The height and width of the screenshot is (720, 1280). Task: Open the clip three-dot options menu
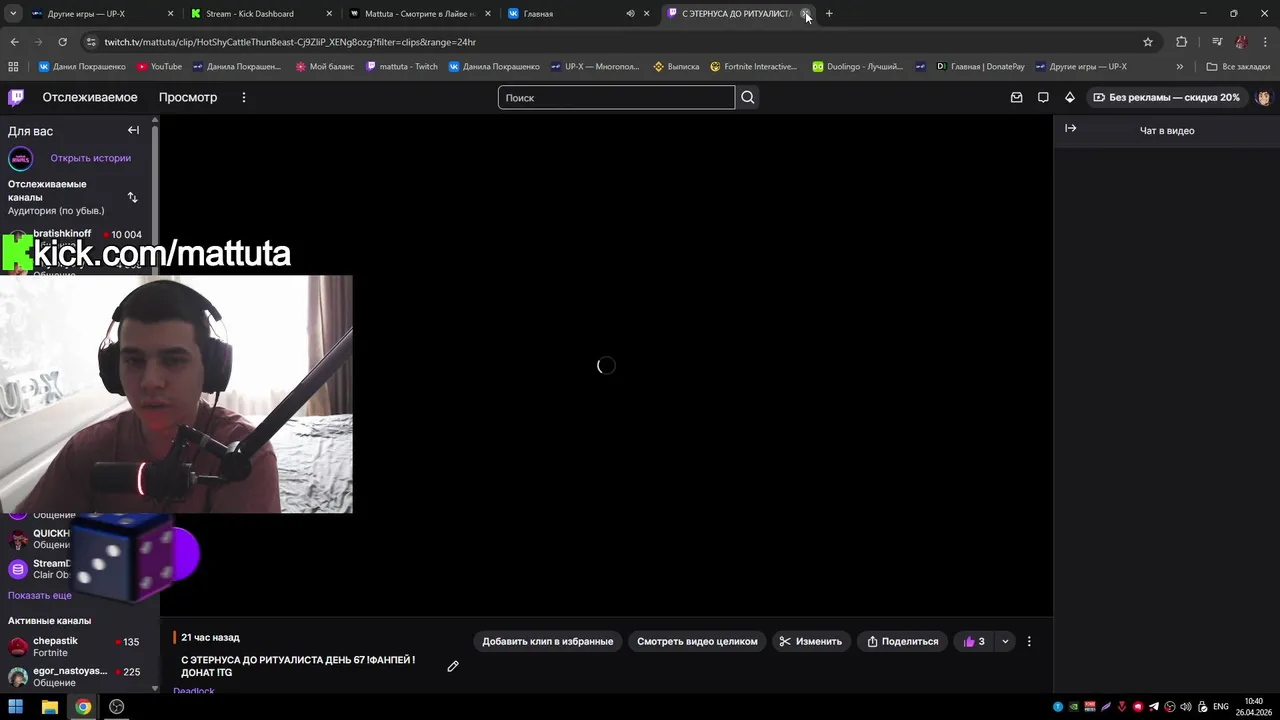click(1029, 641)
